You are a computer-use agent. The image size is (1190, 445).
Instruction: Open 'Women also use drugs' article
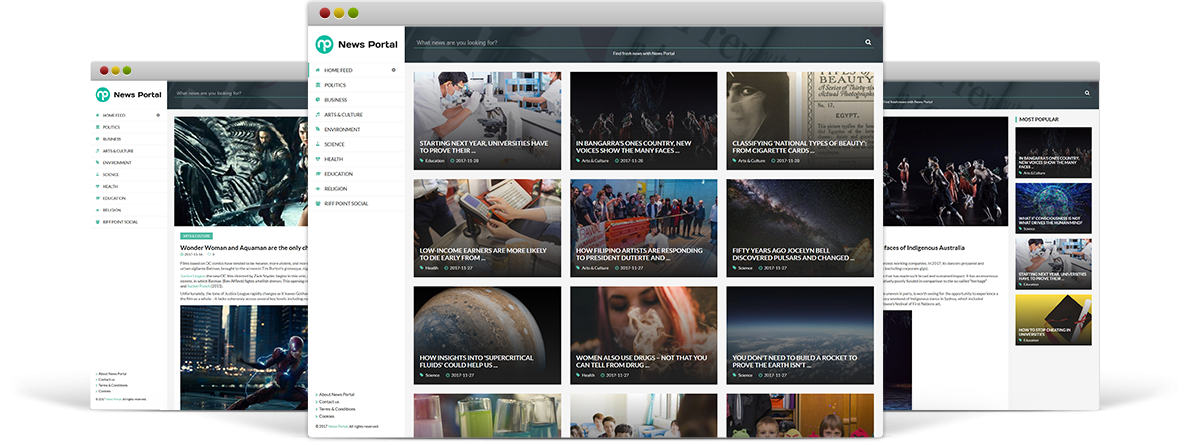(644, 335)
